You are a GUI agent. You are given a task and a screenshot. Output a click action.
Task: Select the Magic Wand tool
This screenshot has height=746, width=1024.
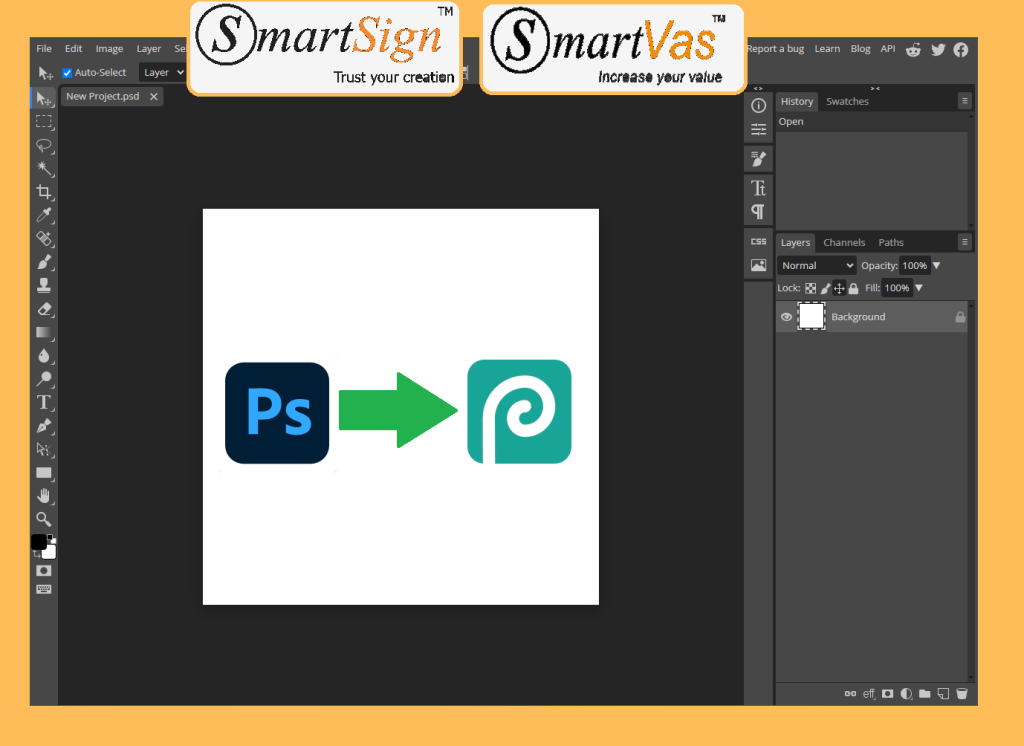(44, 169)
